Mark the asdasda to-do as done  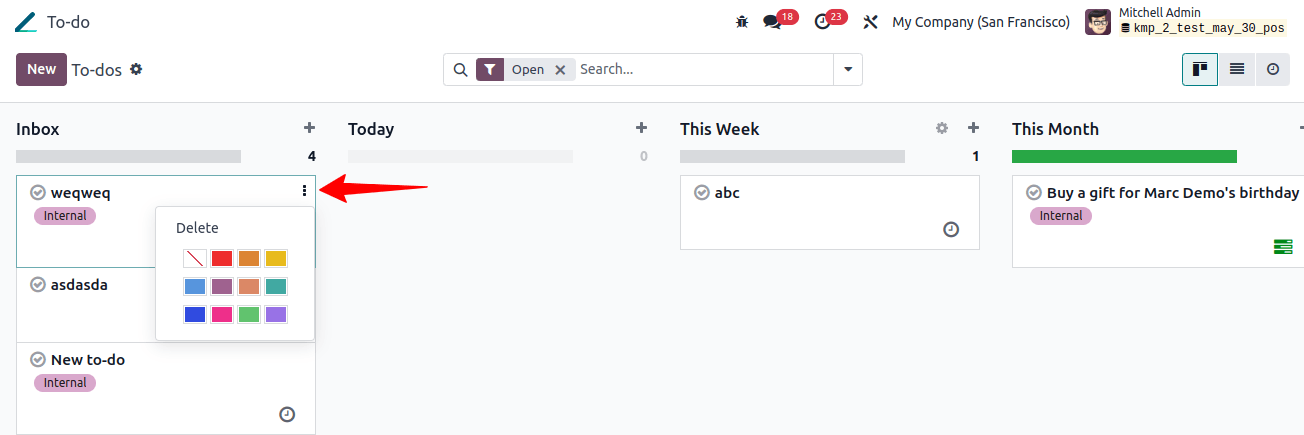point(38,285)
